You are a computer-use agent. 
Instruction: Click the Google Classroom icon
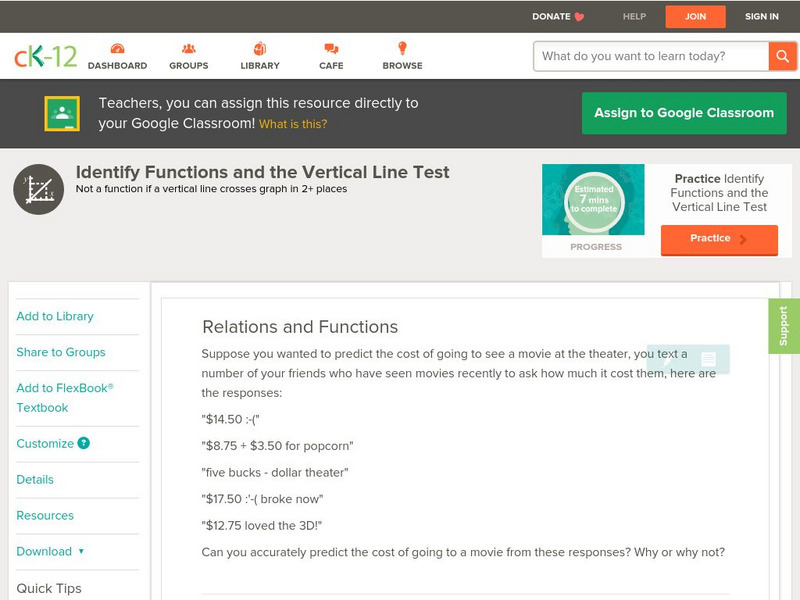point(62,114)
